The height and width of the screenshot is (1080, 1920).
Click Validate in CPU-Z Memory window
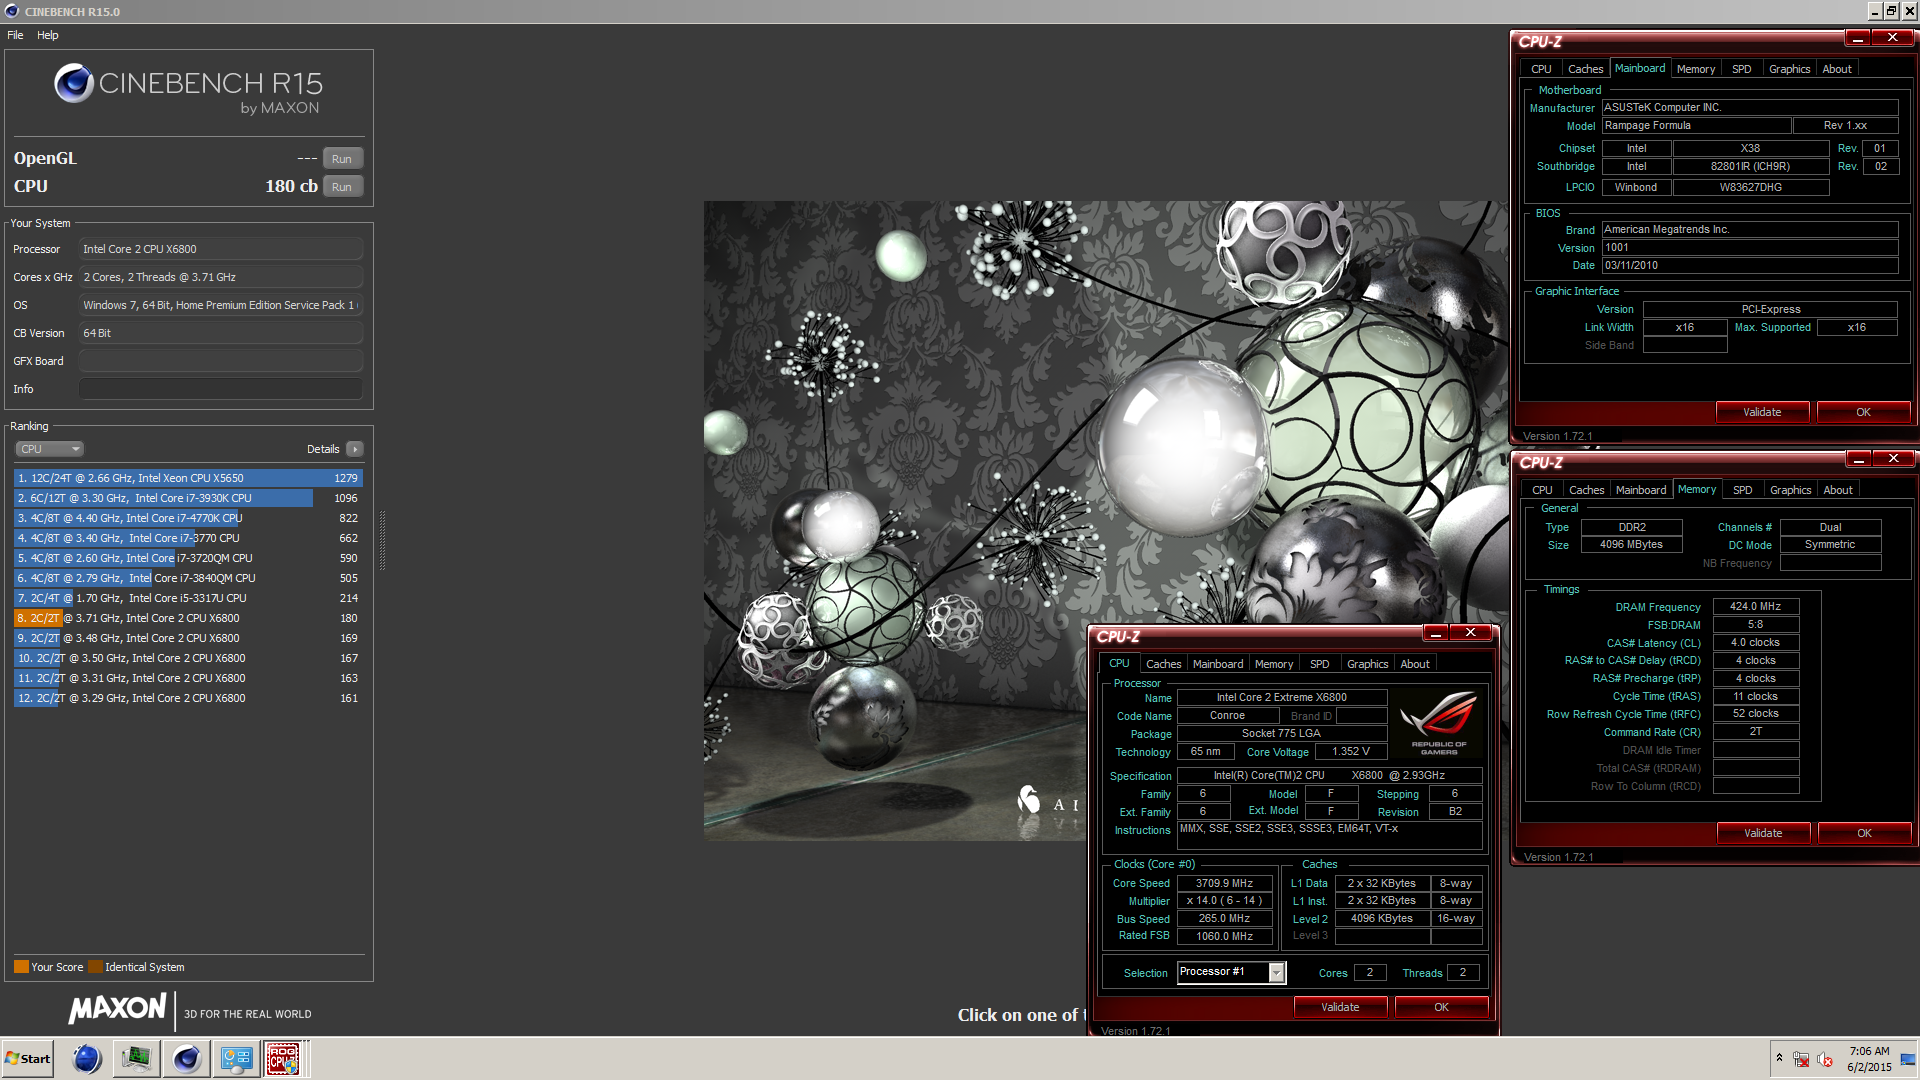point(1763,833)
